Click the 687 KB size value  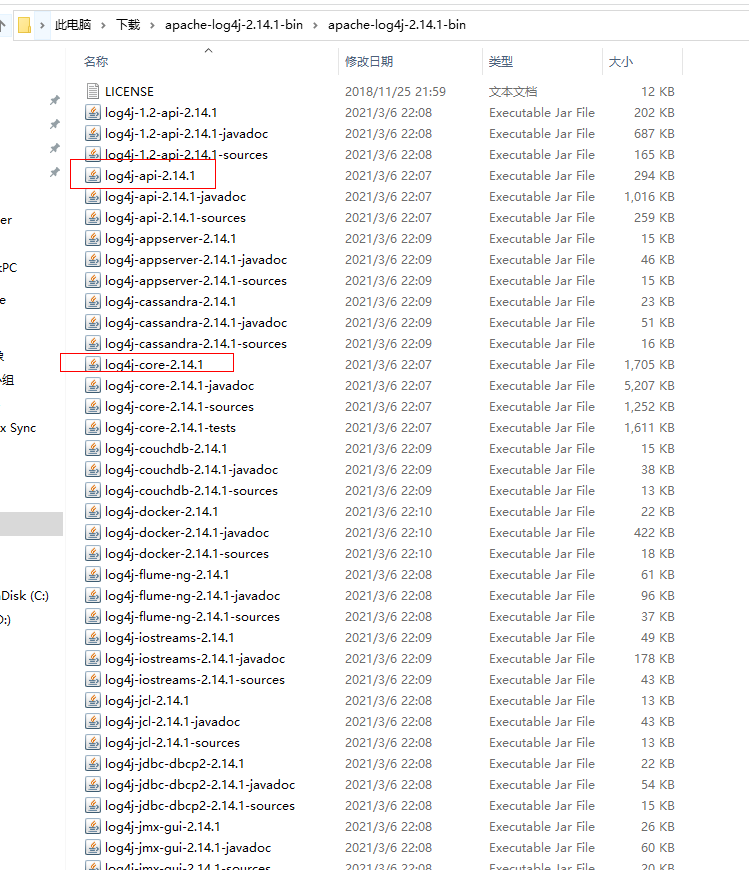[x=654, y=133]
